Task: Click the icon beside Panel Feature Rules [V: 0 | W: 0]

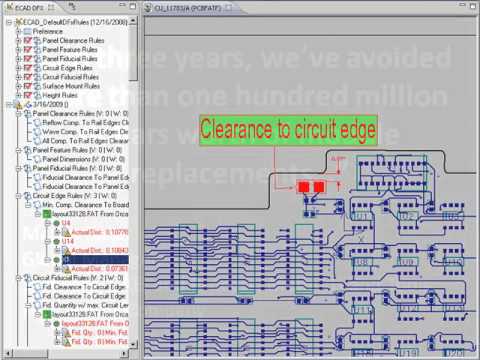Action: click(27, 150)
